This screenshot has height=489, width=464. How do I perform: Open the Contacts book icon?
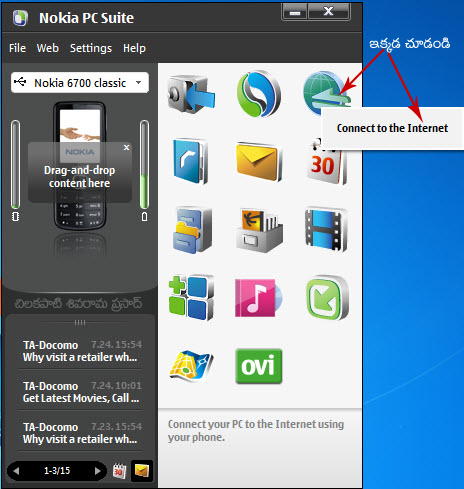tap(190, 162)
